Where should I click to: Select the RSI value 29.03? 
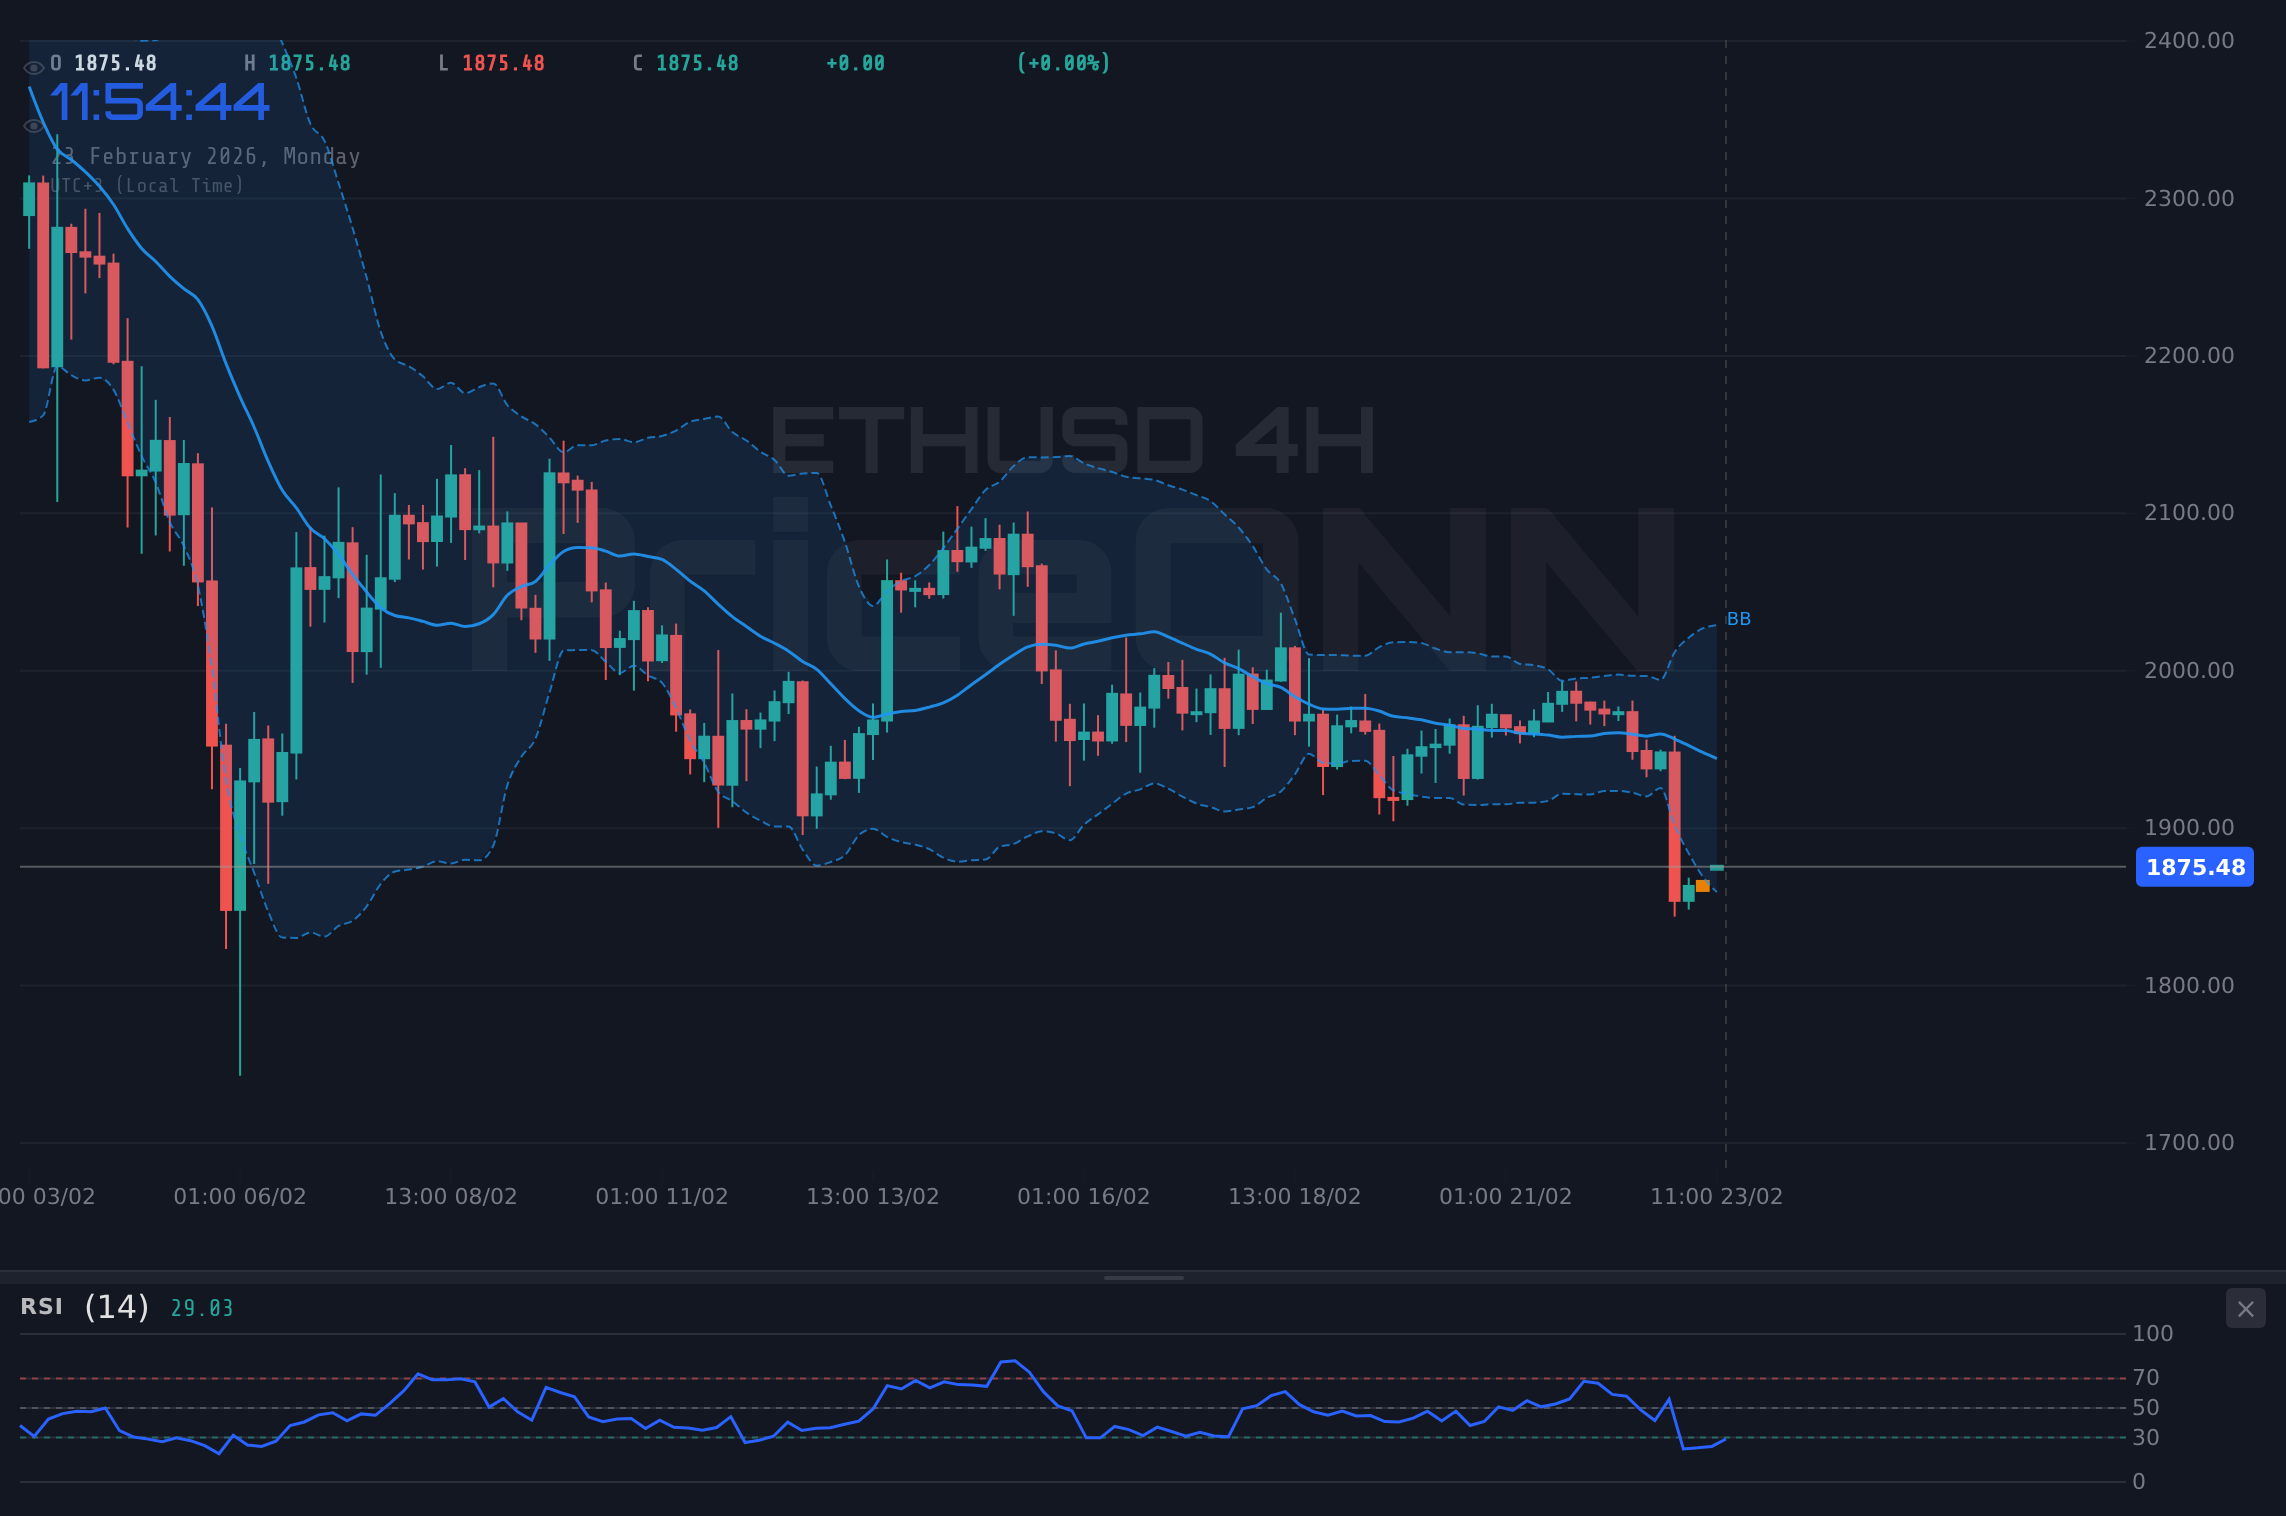tap(201, 1307)
